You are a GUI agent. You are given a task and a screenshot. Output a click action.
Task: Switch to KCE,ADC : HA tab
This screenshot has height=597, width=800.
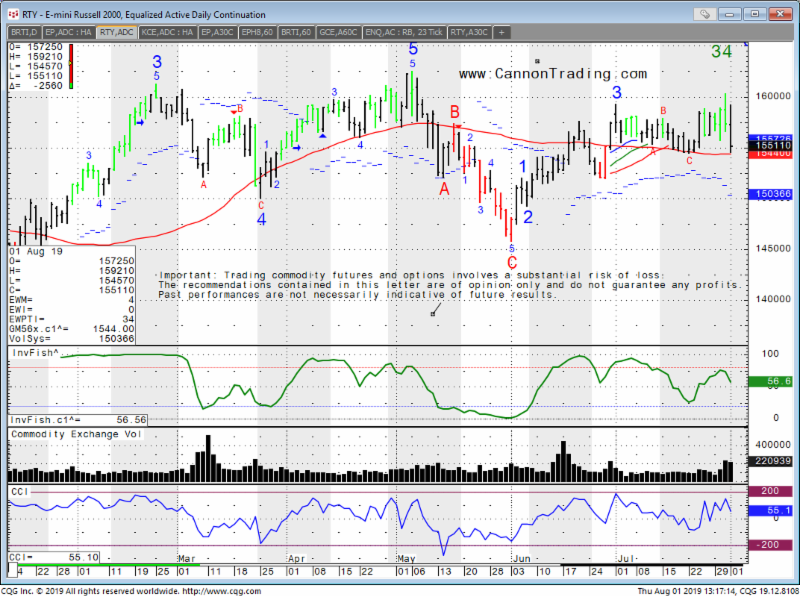pyautogui.click(x=167, y=32)
